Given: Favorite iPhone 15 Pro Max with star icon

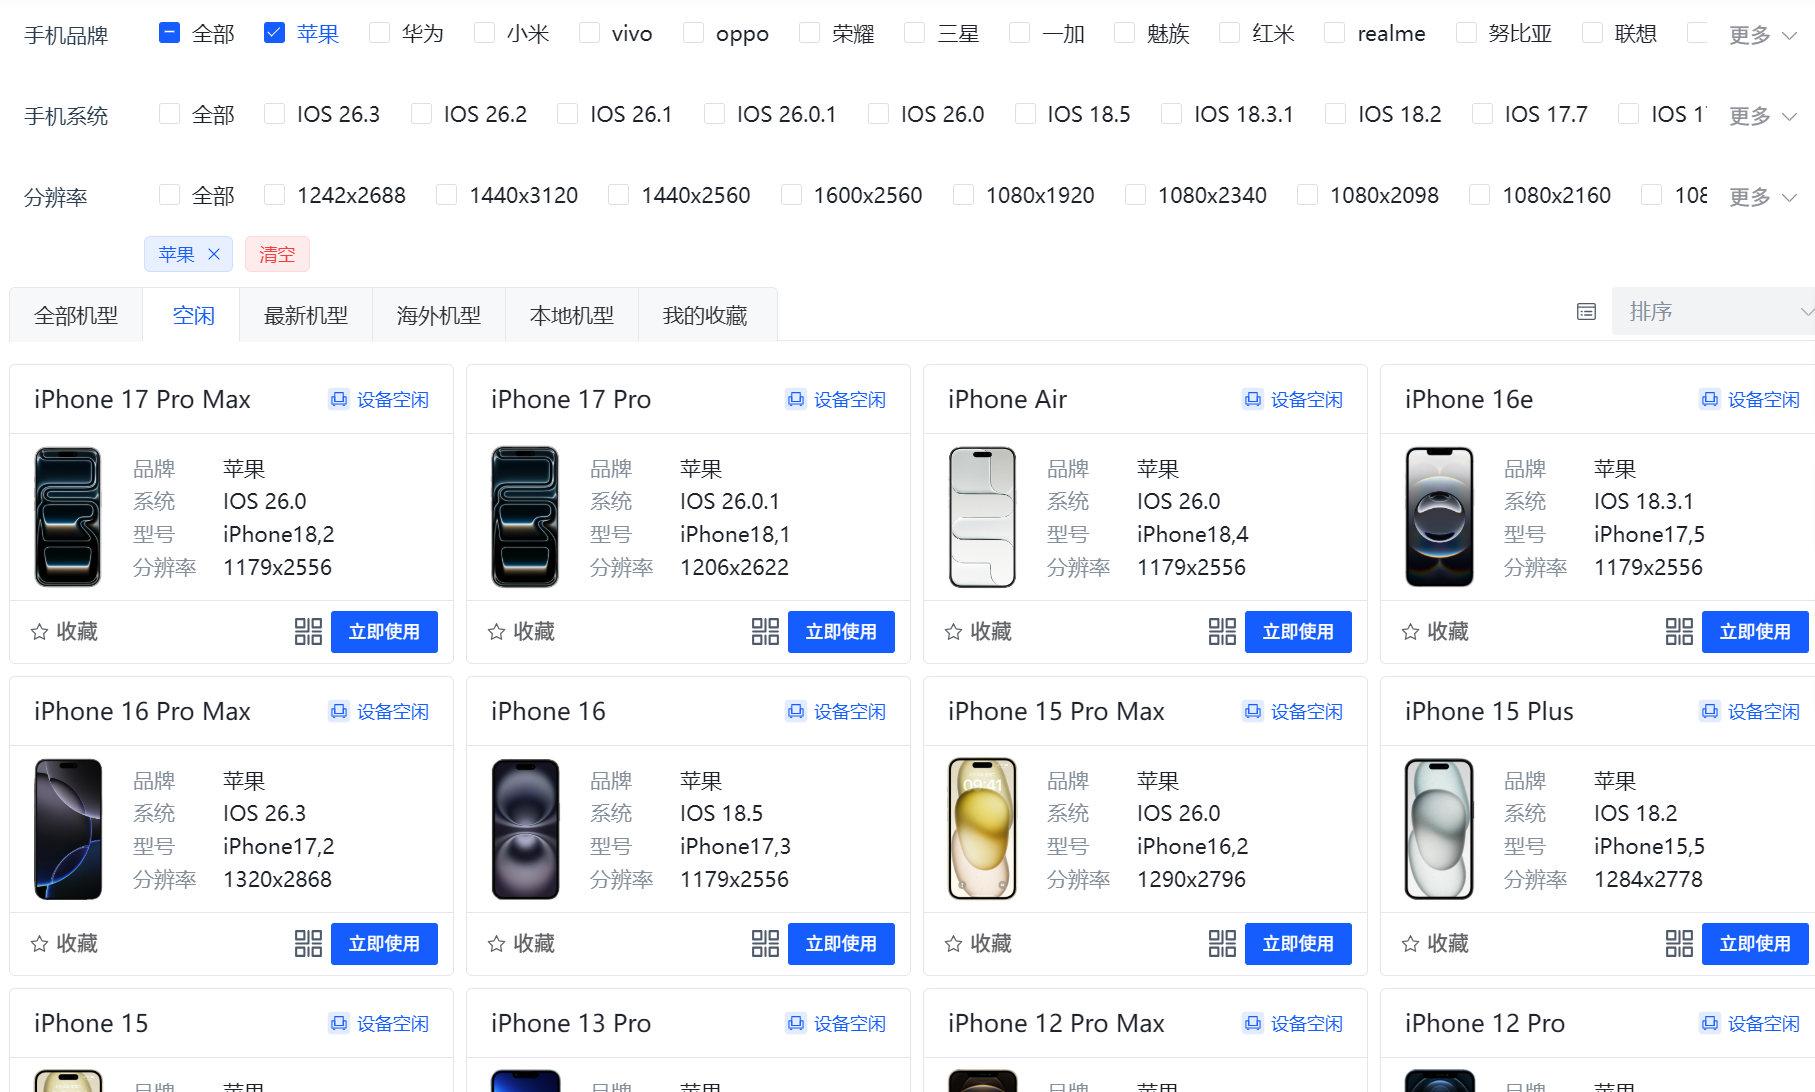Looking at the screenshot, I should point(953,944).
